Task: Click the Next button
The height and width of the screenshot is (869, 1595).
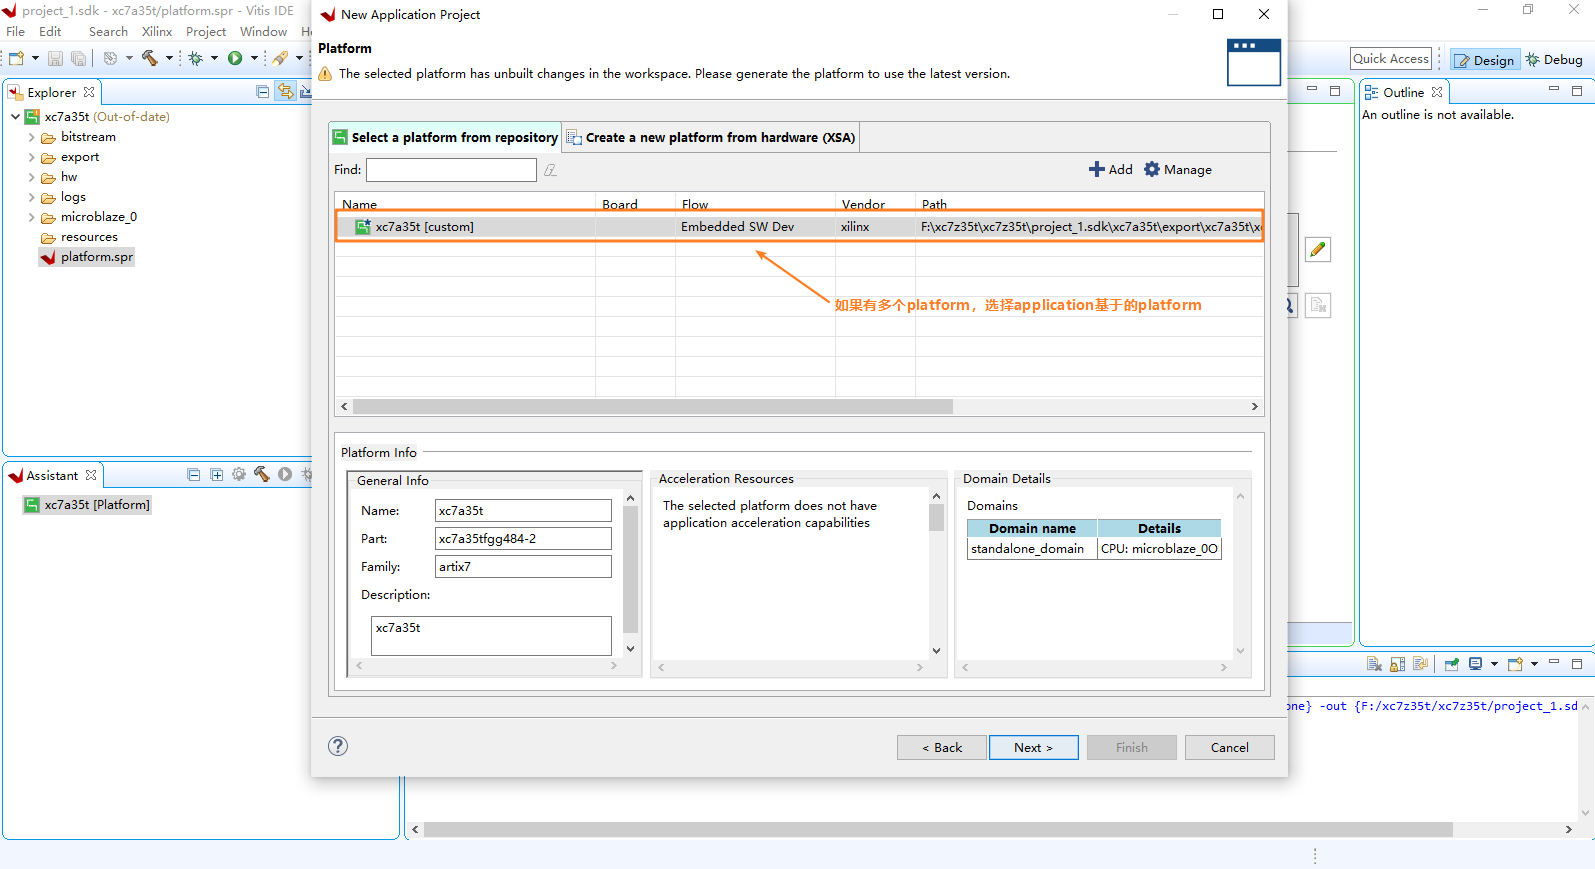Action: 1033,747
